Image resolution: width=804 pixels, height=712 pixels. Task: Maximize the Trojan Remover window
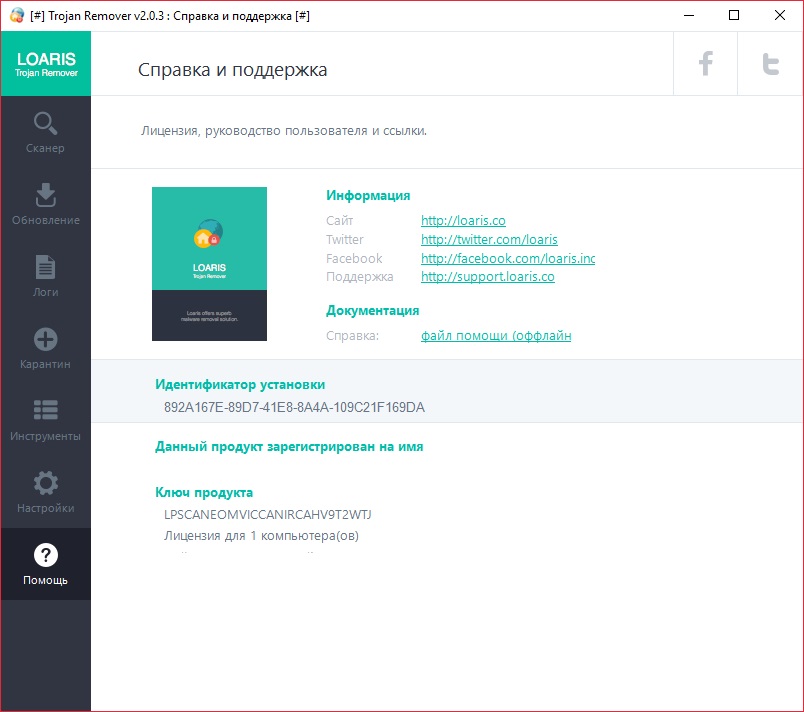point(734,15)
